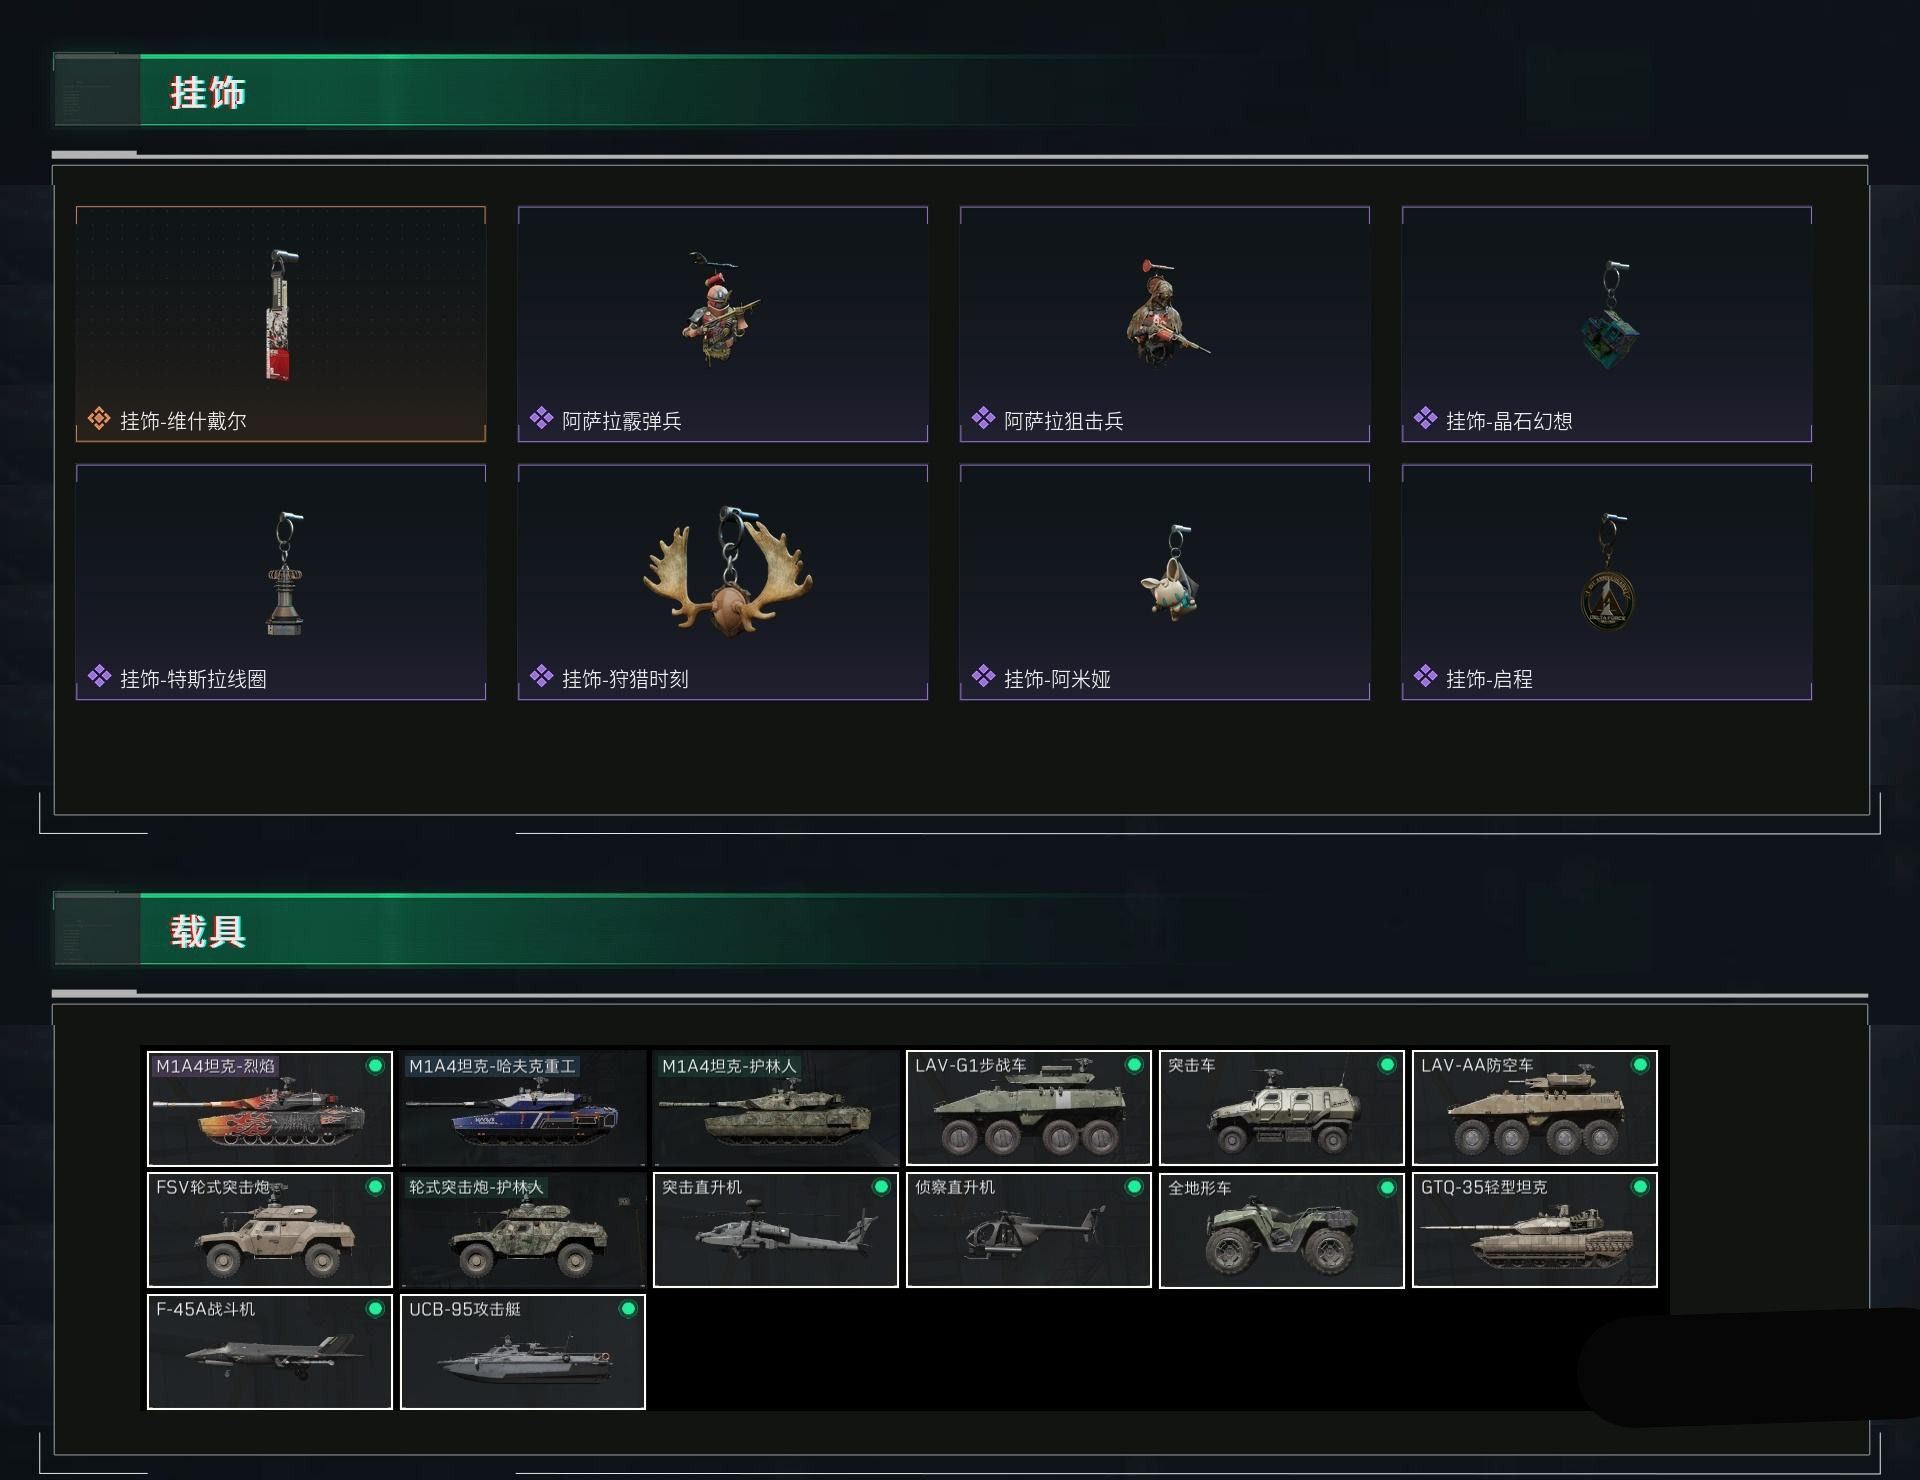
Task: Toggle green indicator on 突击车 tile
Action: pyautogui.click(x=1387, y=1066)
